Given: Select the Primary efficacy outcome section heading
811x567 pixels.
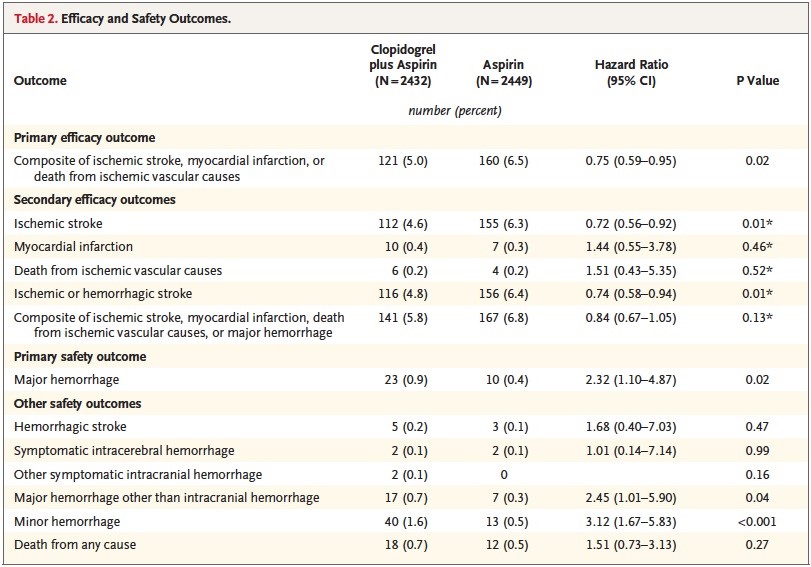Looking at the screenshot, I should tap(84, 138).
